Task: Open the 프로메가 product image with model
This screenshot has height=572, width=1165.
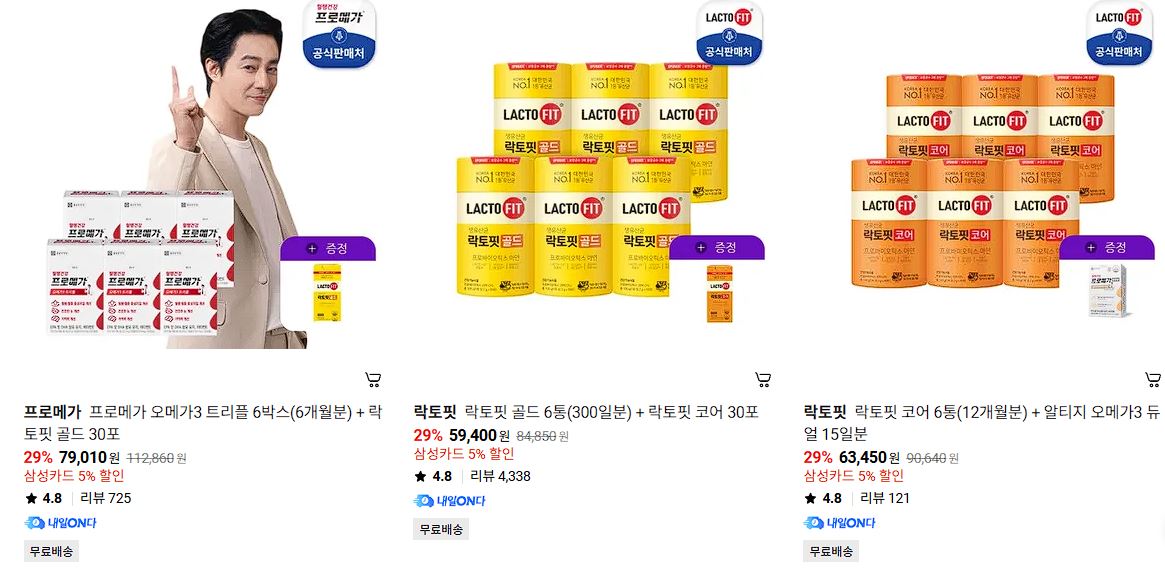Action: click(201, 175)
